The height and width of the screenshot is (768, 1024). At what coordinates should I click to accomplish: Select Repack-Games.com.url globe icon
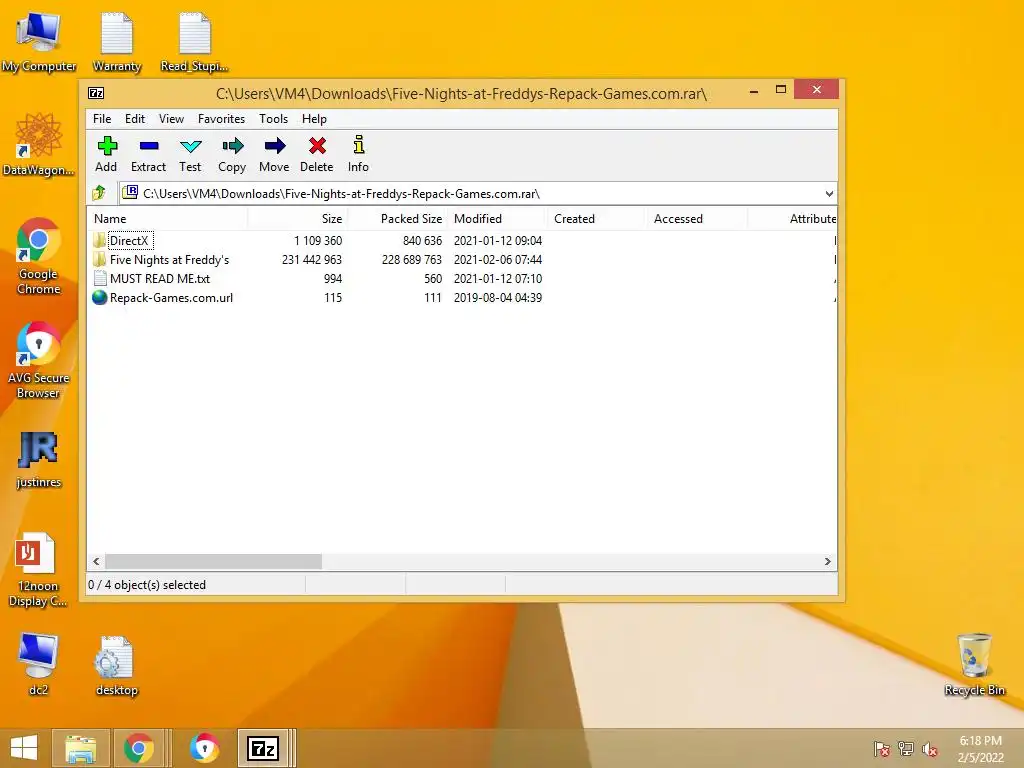99,297
